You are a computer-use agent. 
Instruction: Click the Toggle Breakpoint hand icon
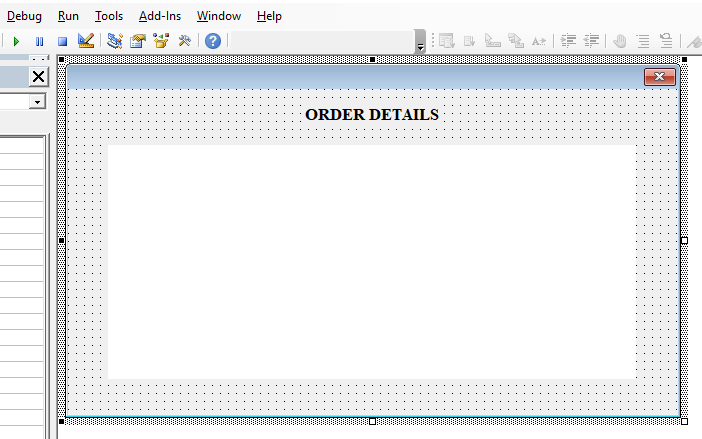[620, 41]
